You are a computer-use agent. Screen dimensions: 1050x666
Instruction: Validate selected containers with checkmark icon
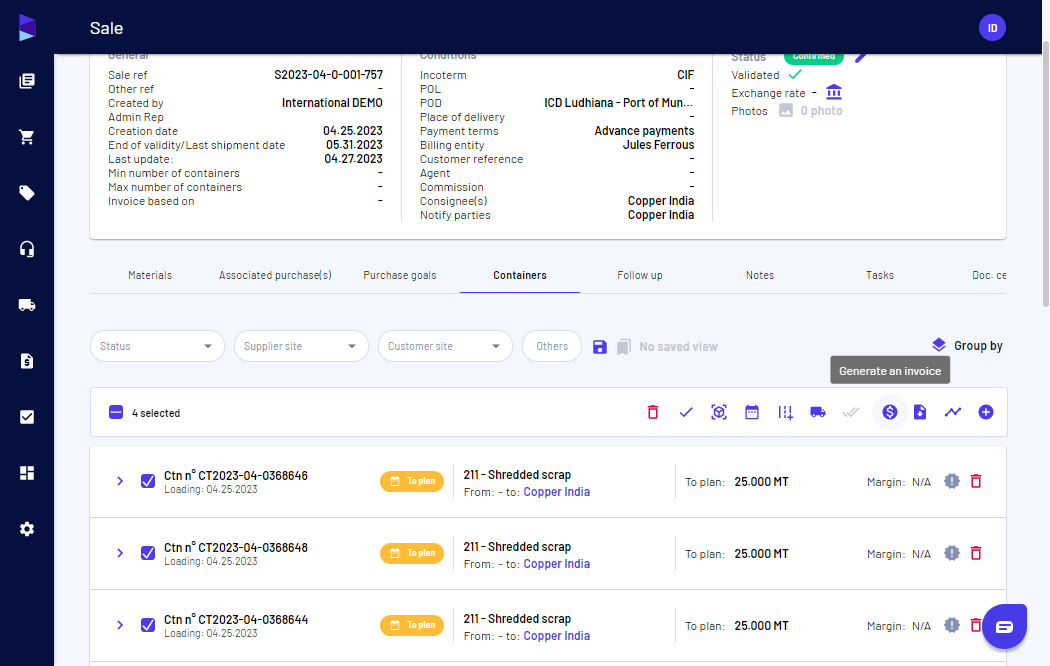click(x=686, y=412)
